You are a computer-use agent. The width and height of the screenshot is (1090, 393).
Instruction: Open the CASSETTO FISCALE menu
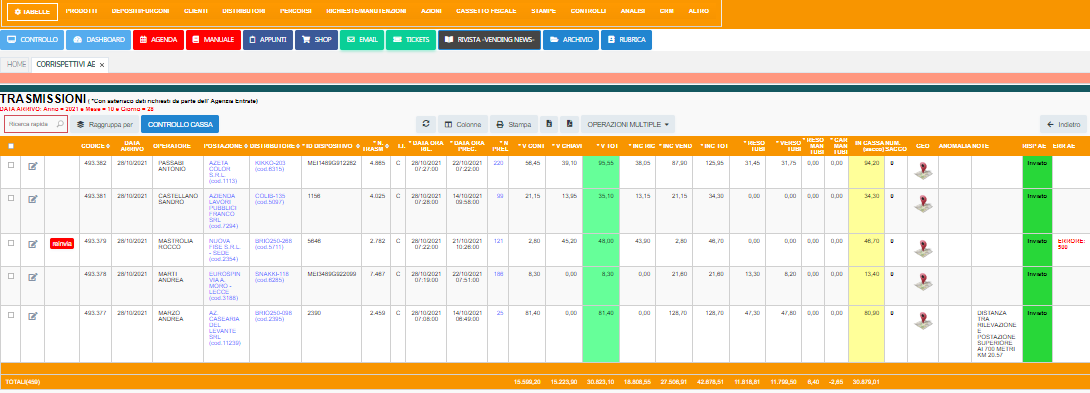click(x=486, y=12)
